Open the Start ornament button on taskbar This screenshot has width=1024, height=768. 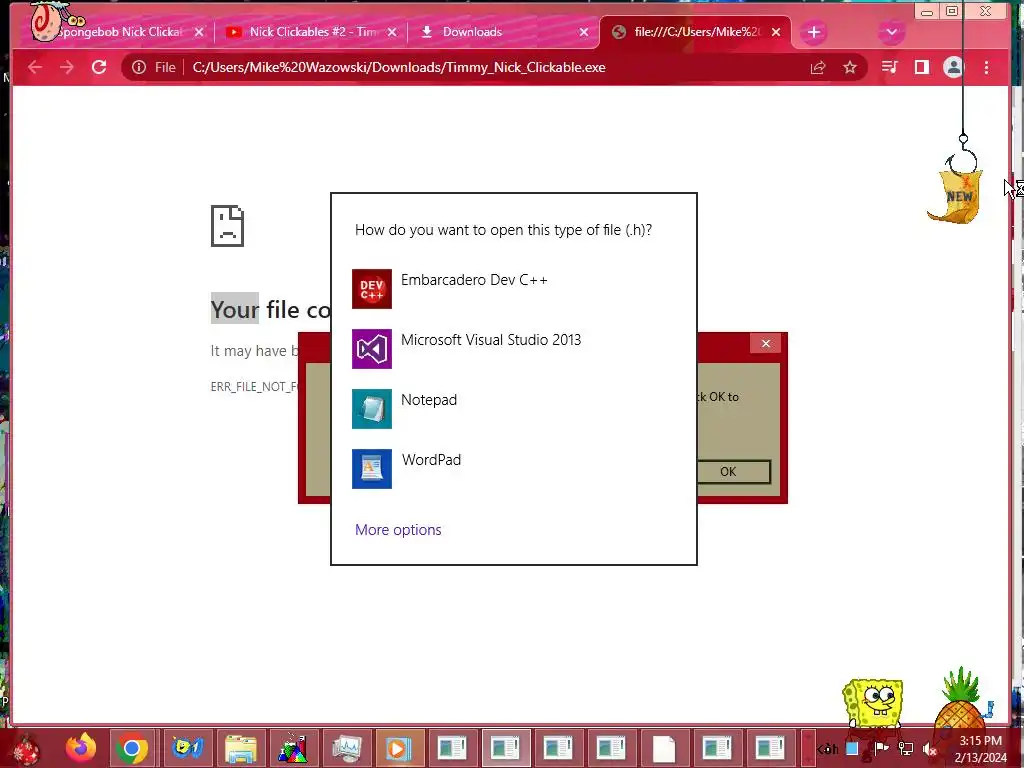[x=26, y=748]
